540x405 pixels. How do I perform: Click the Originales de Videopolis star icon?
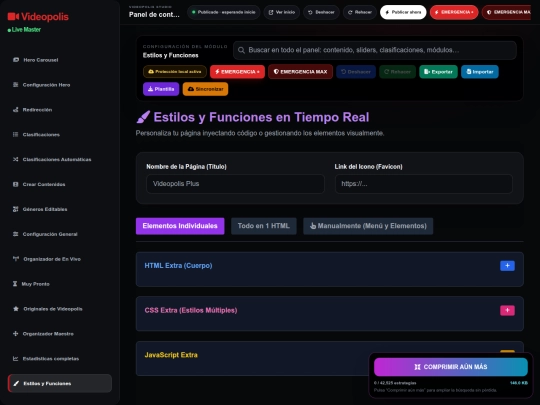pos(16,309)
